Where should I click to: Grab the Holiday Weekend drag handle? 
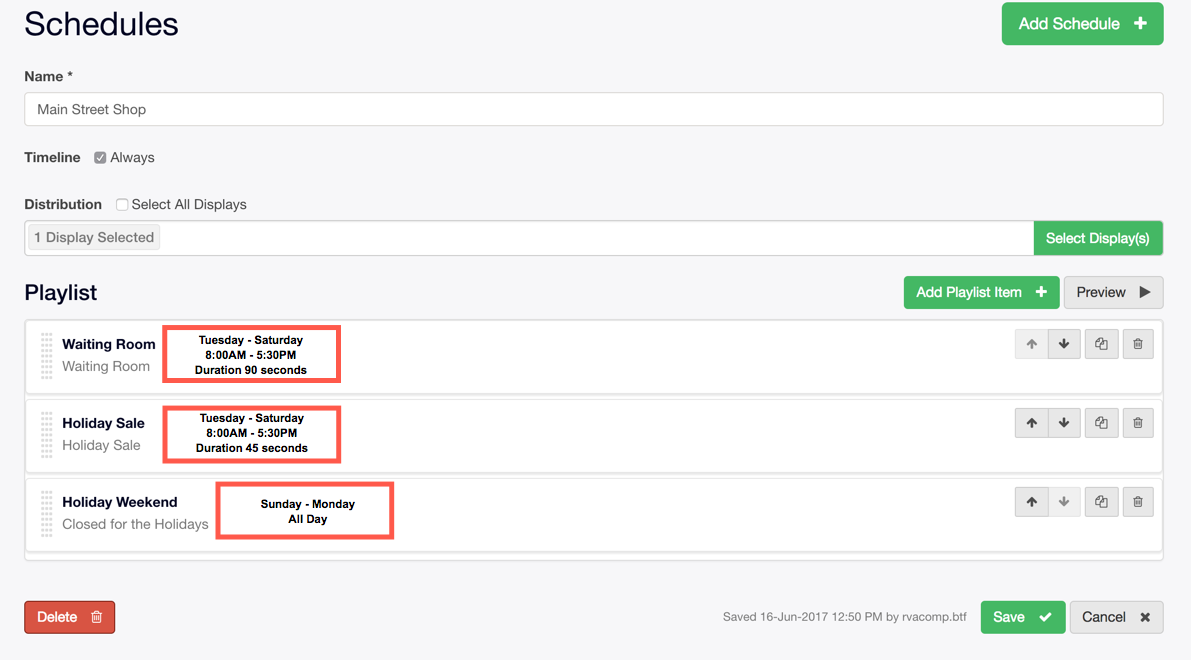46,513
